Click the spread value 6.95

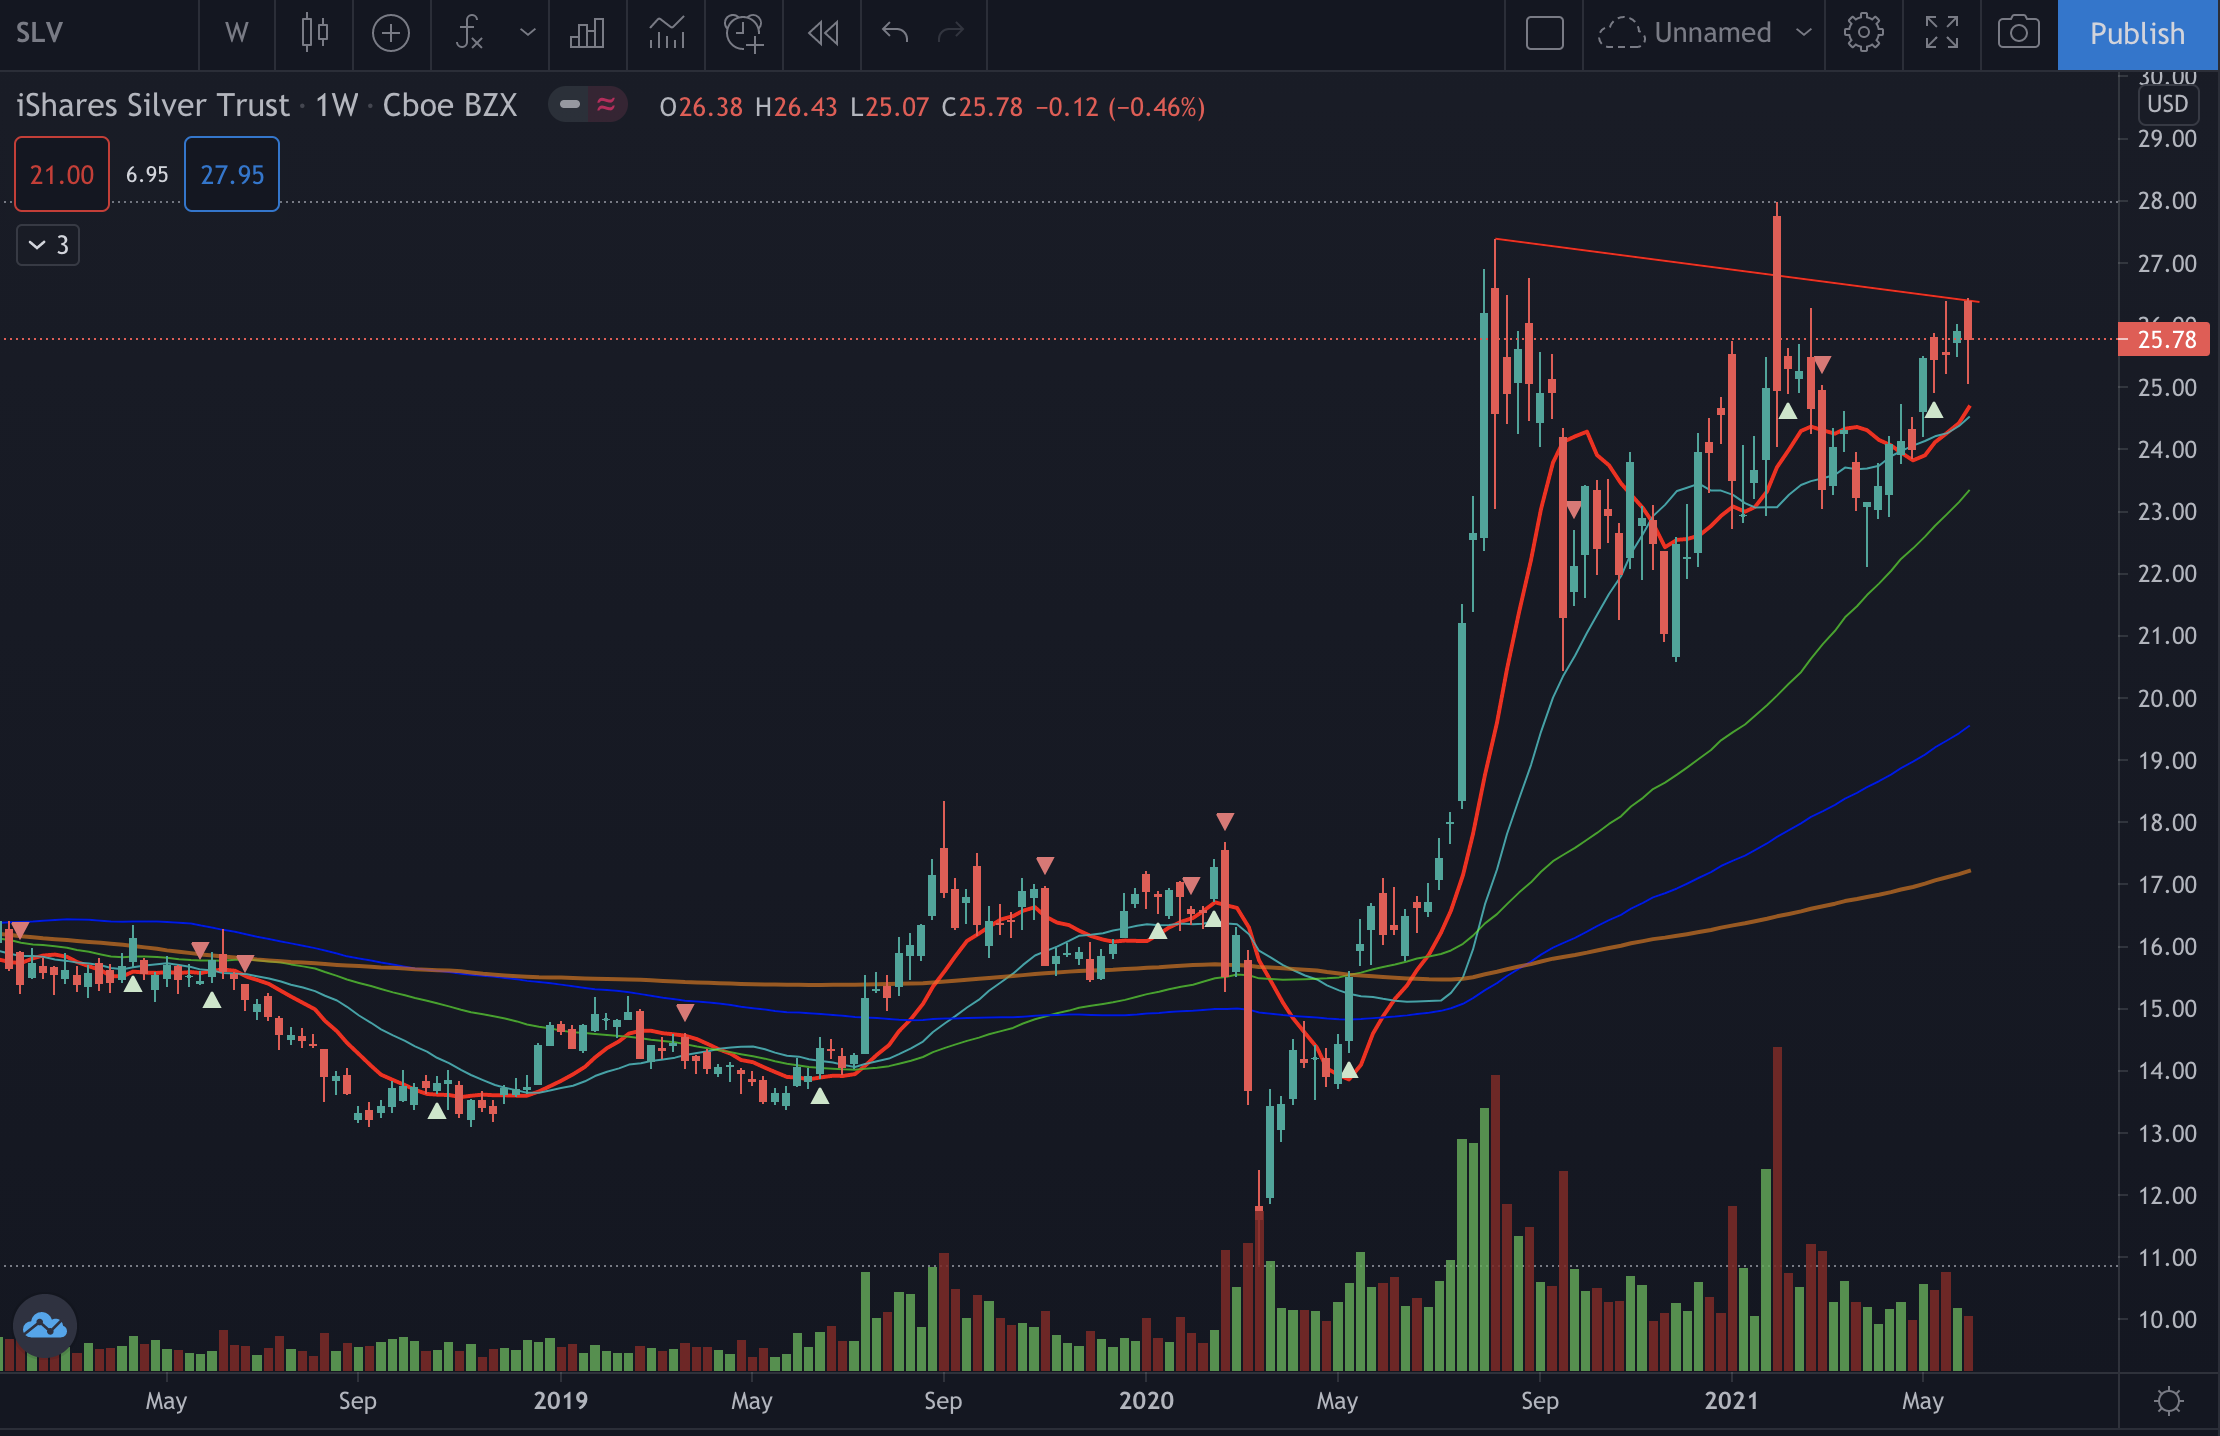click(x=147, y=175)
